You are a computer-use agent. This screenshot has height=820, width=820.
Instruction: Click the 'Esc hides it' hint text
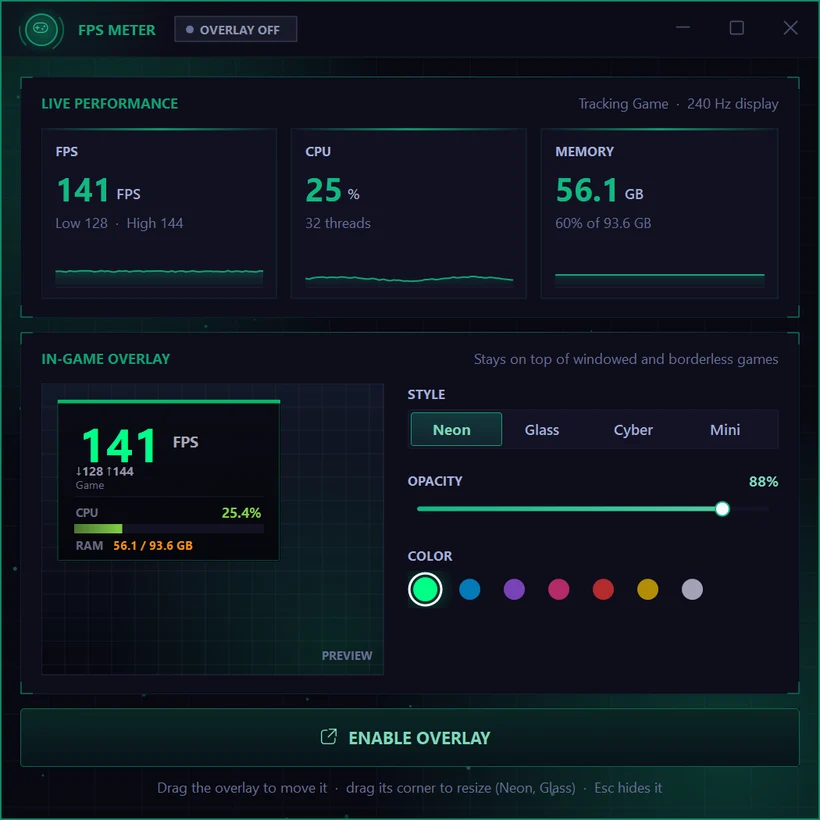628,788
